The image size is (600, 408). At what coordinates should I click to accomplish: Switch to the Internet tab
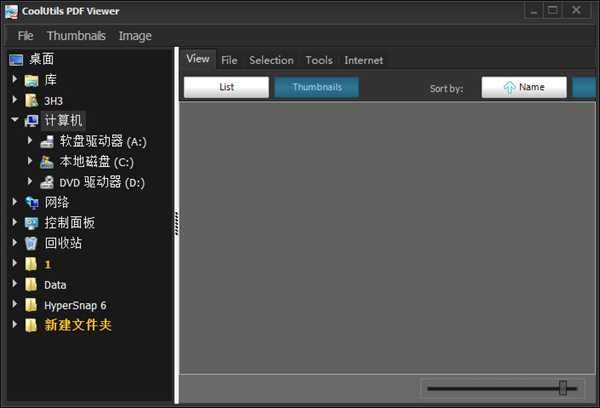pyautogui.click(x=364, y=60)
